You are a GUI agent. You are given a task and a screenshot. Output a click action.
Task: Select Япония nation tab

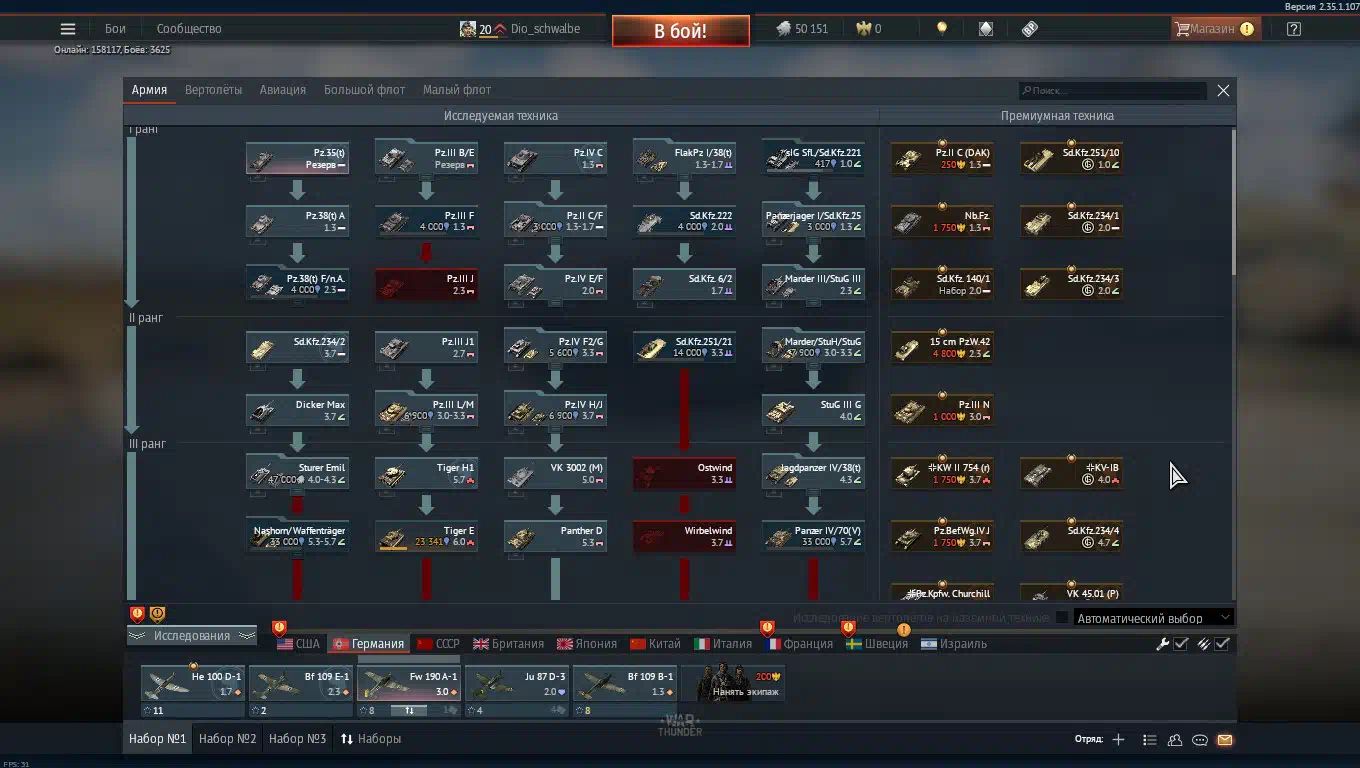pyautogui.click(x=587, y=644)
